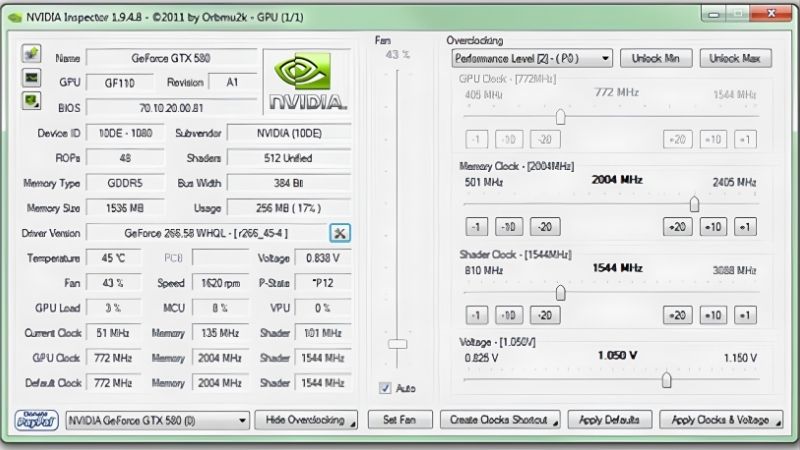Click Apply Defaults button
800x450 pixels.
[610, 420]
